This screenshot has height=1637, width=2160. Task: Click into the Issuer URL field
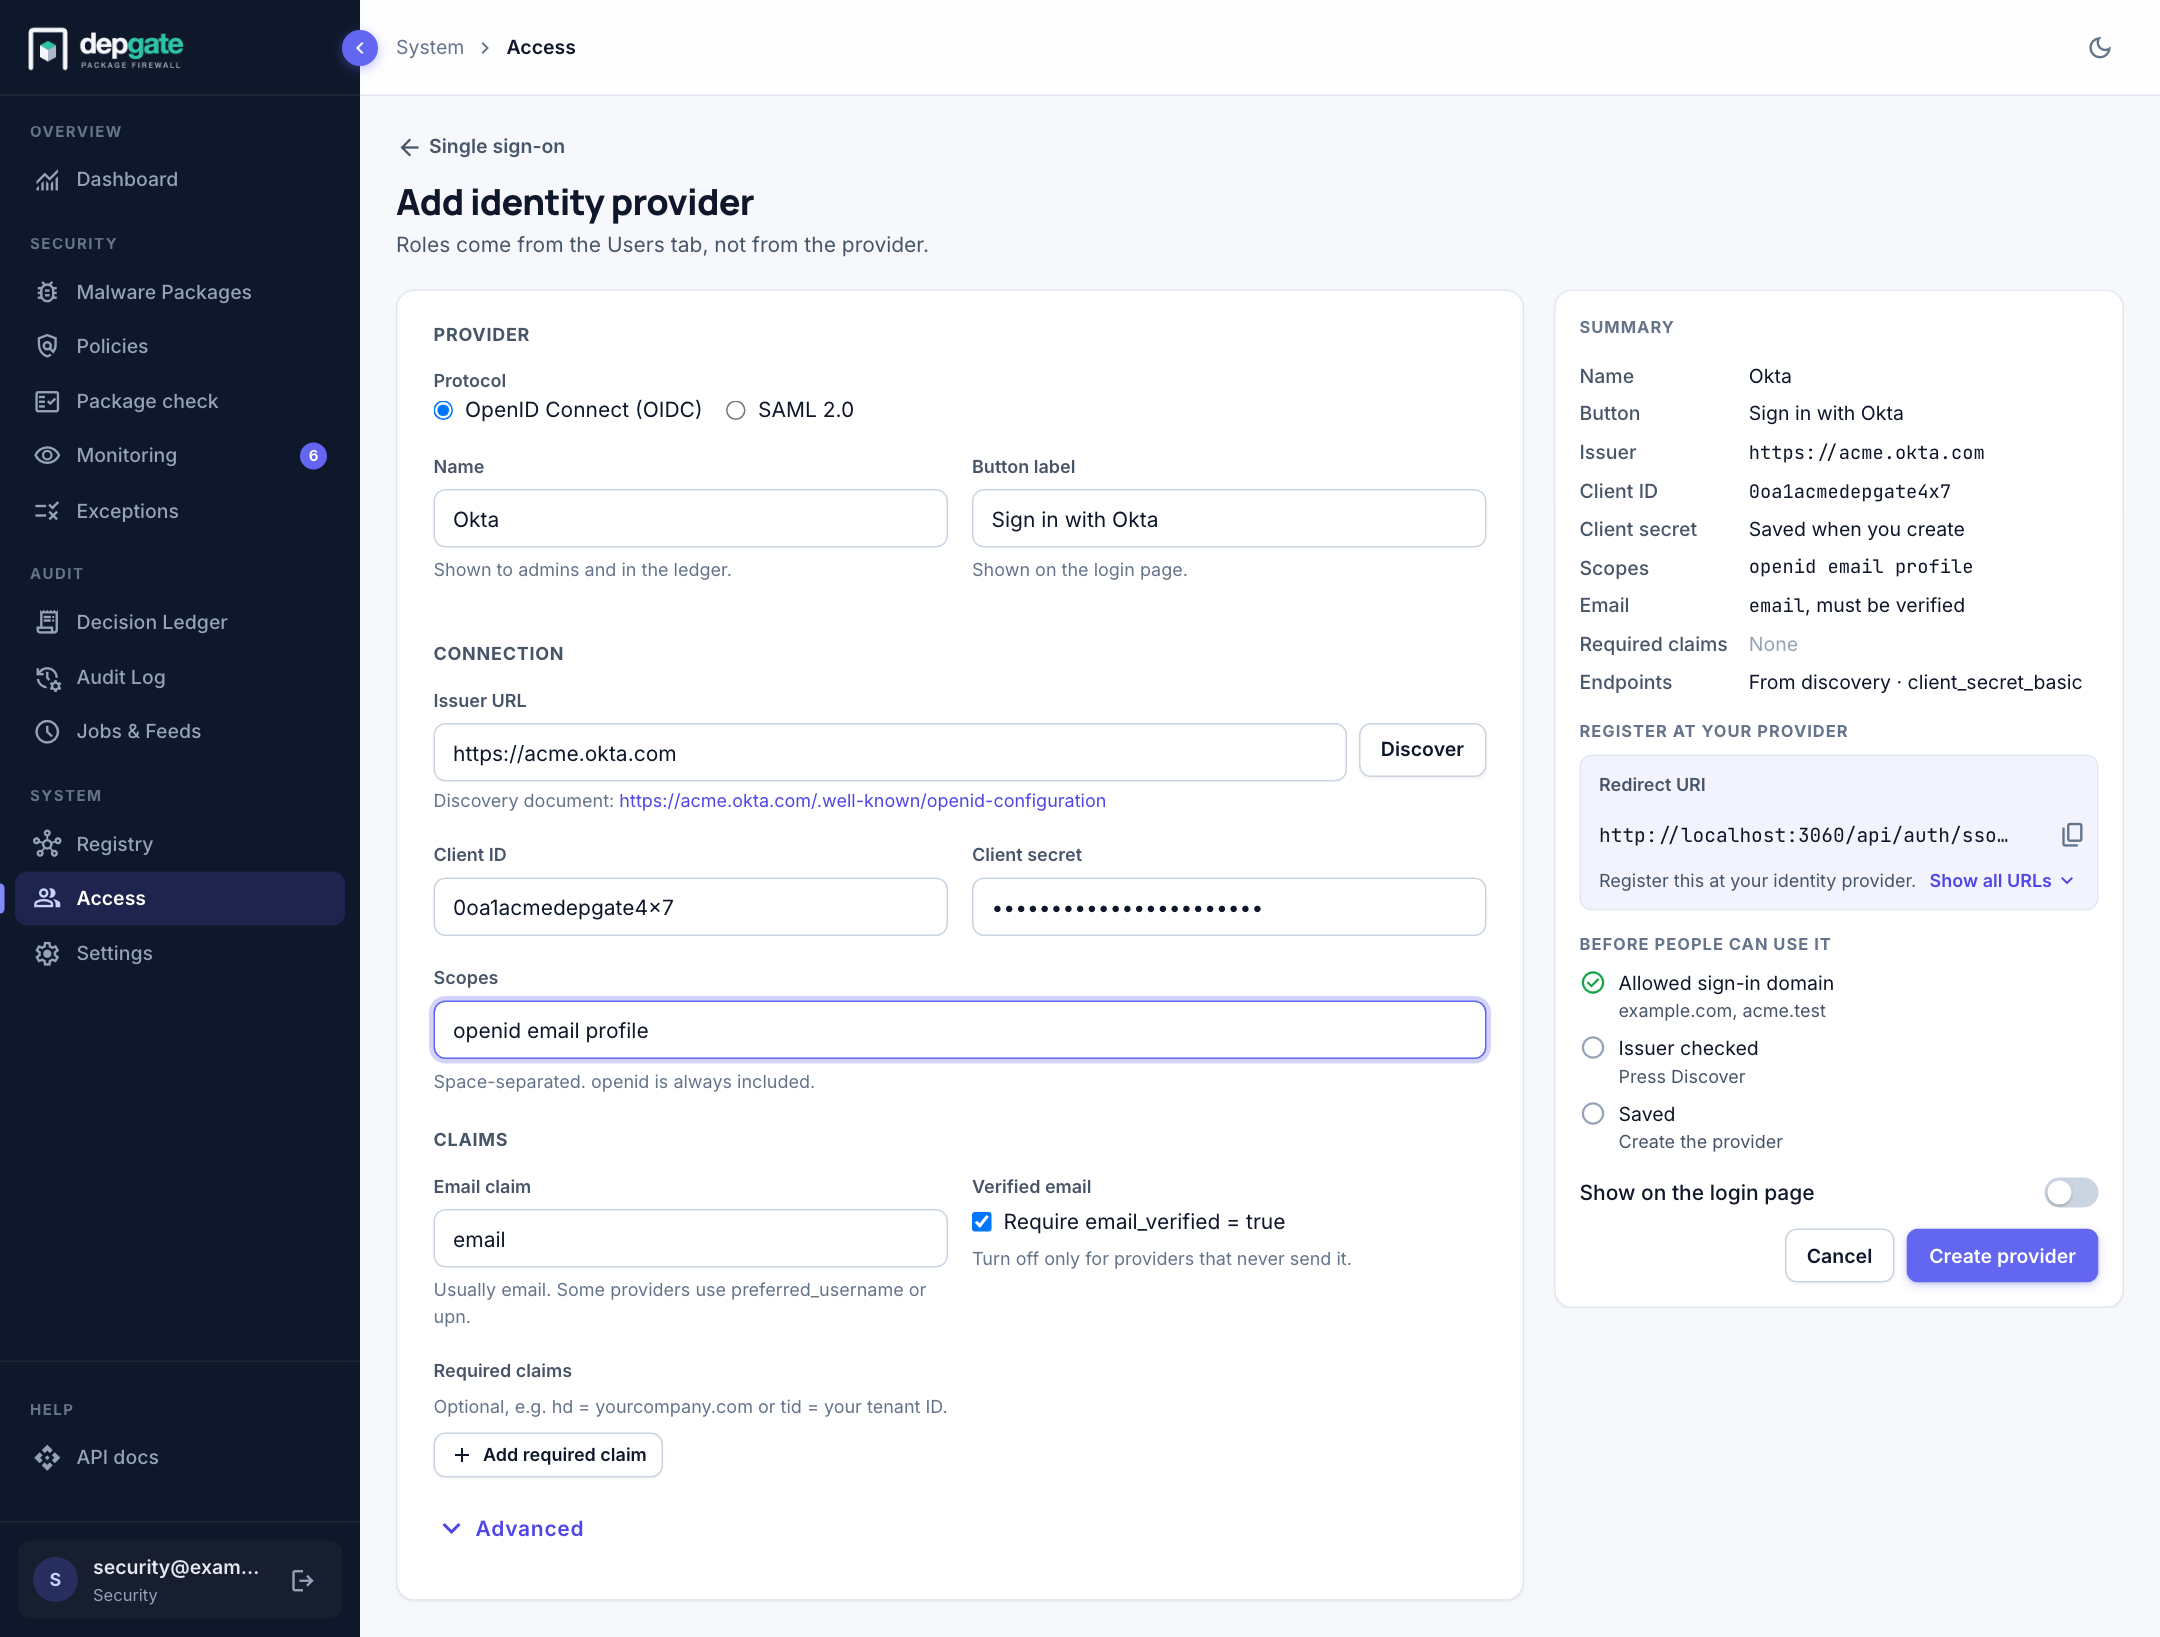(889, 753)
